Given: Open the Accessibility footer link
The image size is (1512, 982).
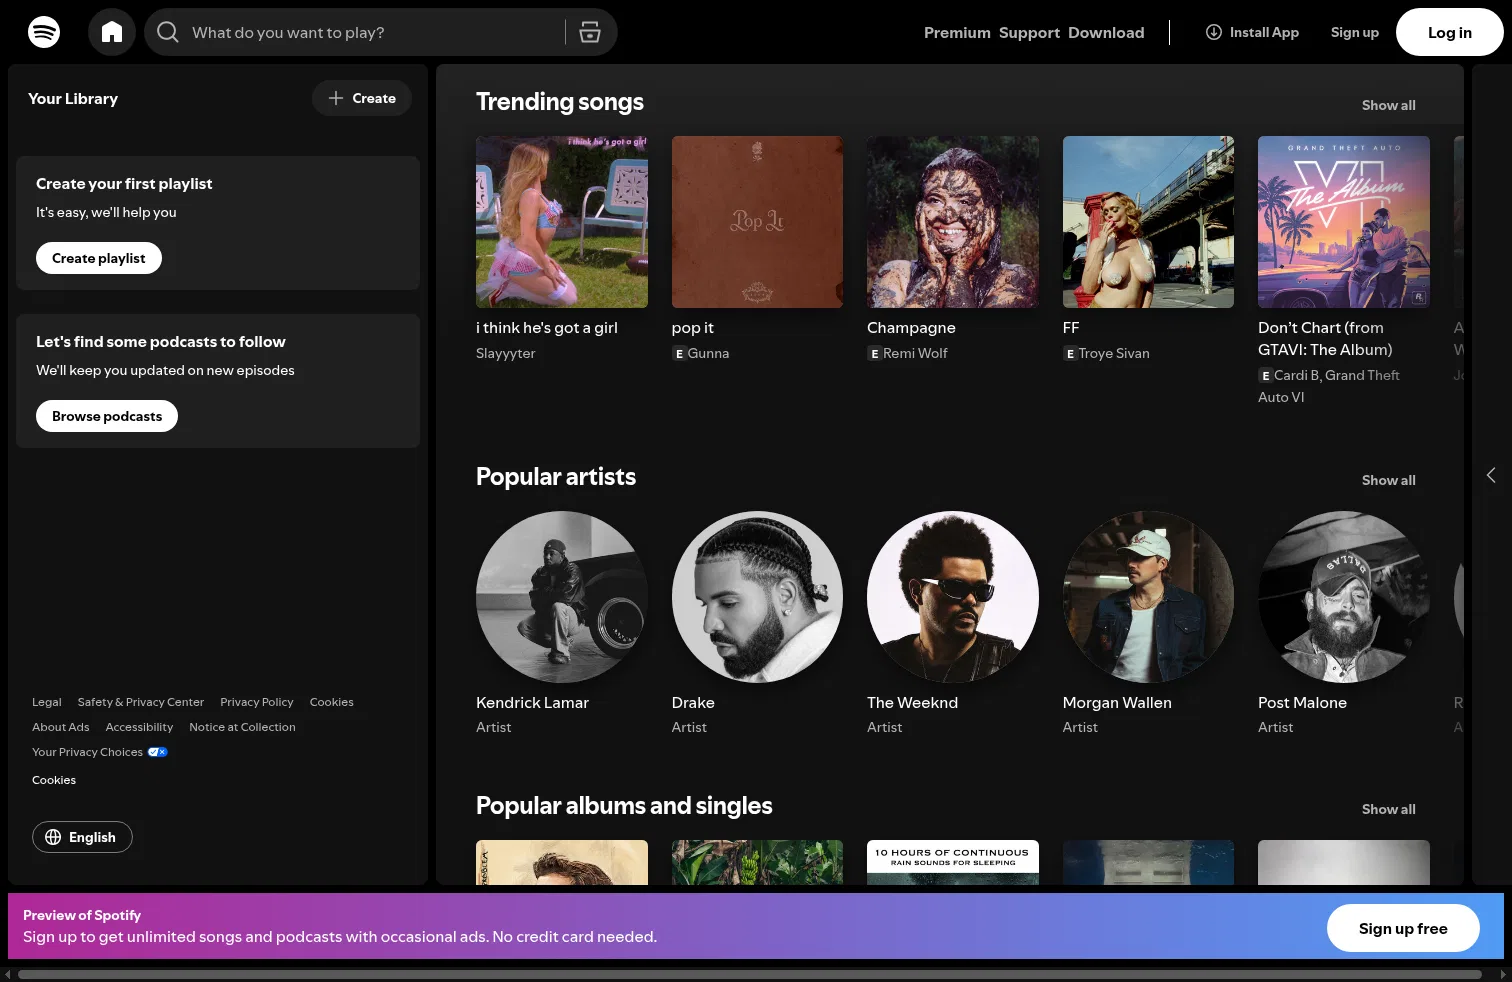Looking at the screenshot, I should [139, 727].
